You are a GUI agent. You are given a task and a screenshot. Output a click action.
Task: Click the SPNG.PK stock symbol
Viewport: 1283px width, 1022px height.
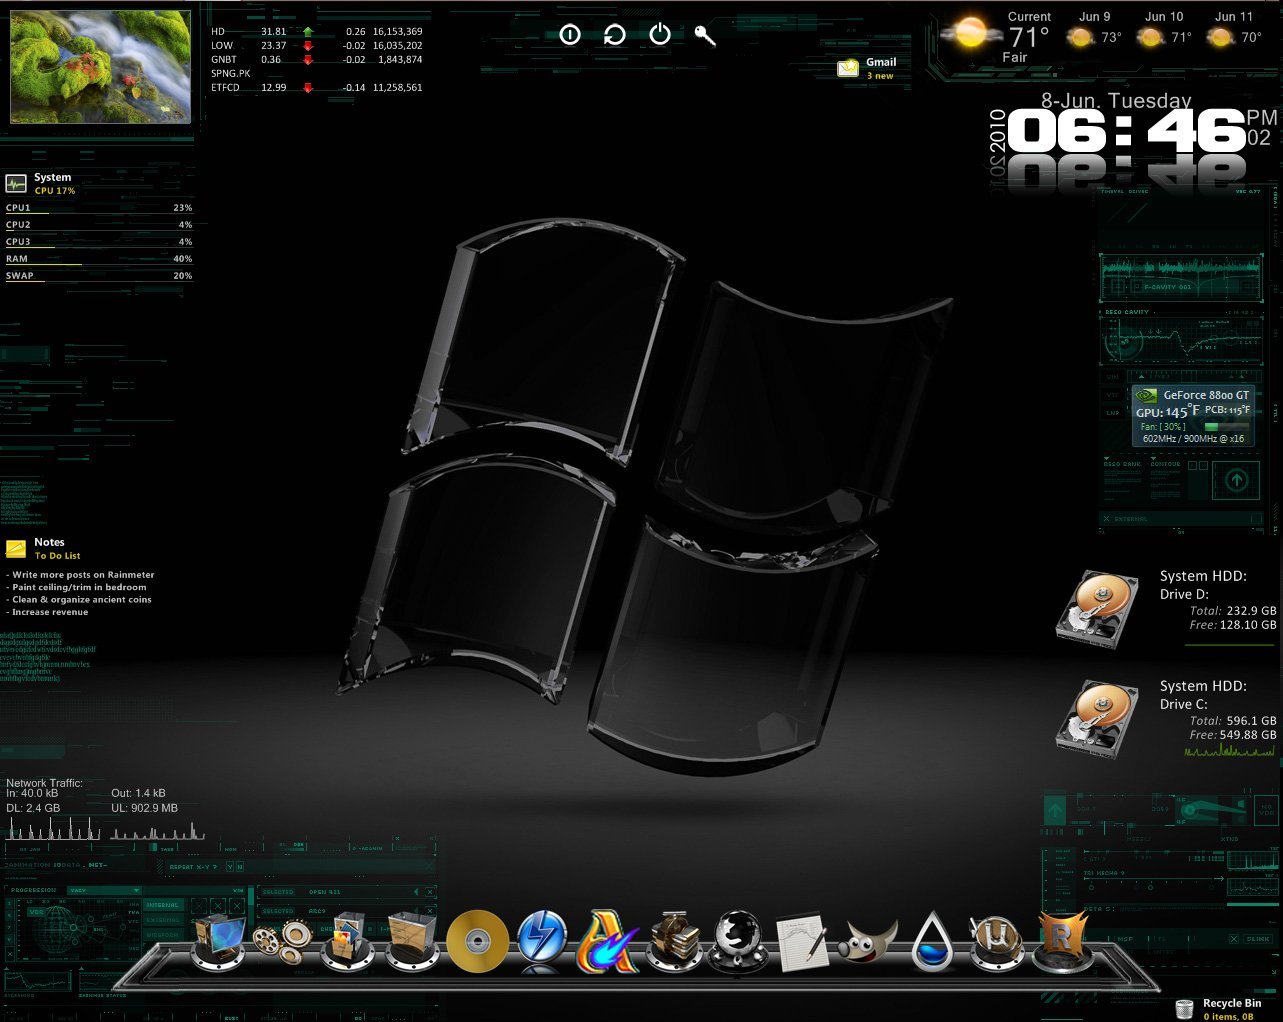(231, 73)
